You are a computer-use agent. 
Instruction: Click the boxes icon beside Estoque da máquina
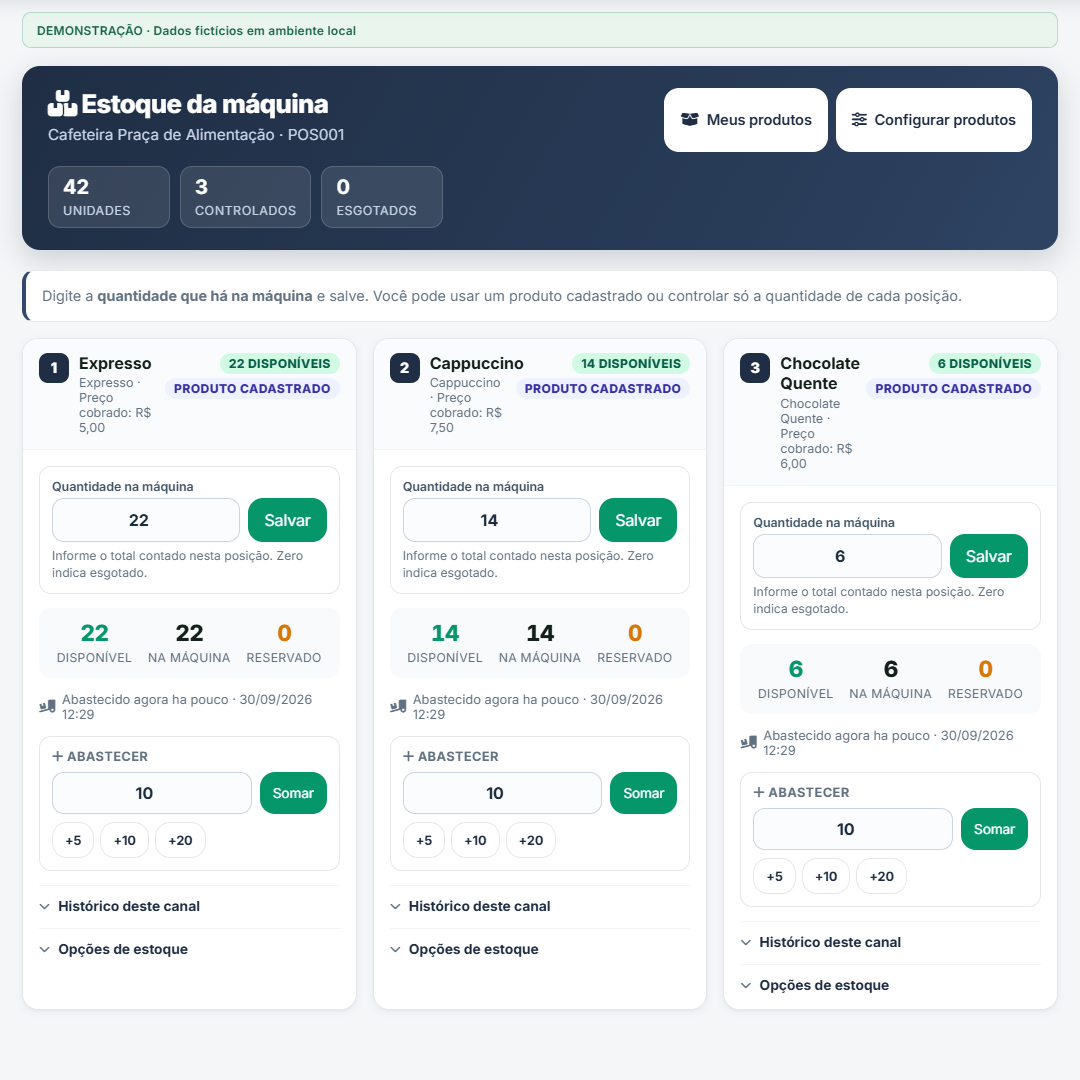point(62,104)
